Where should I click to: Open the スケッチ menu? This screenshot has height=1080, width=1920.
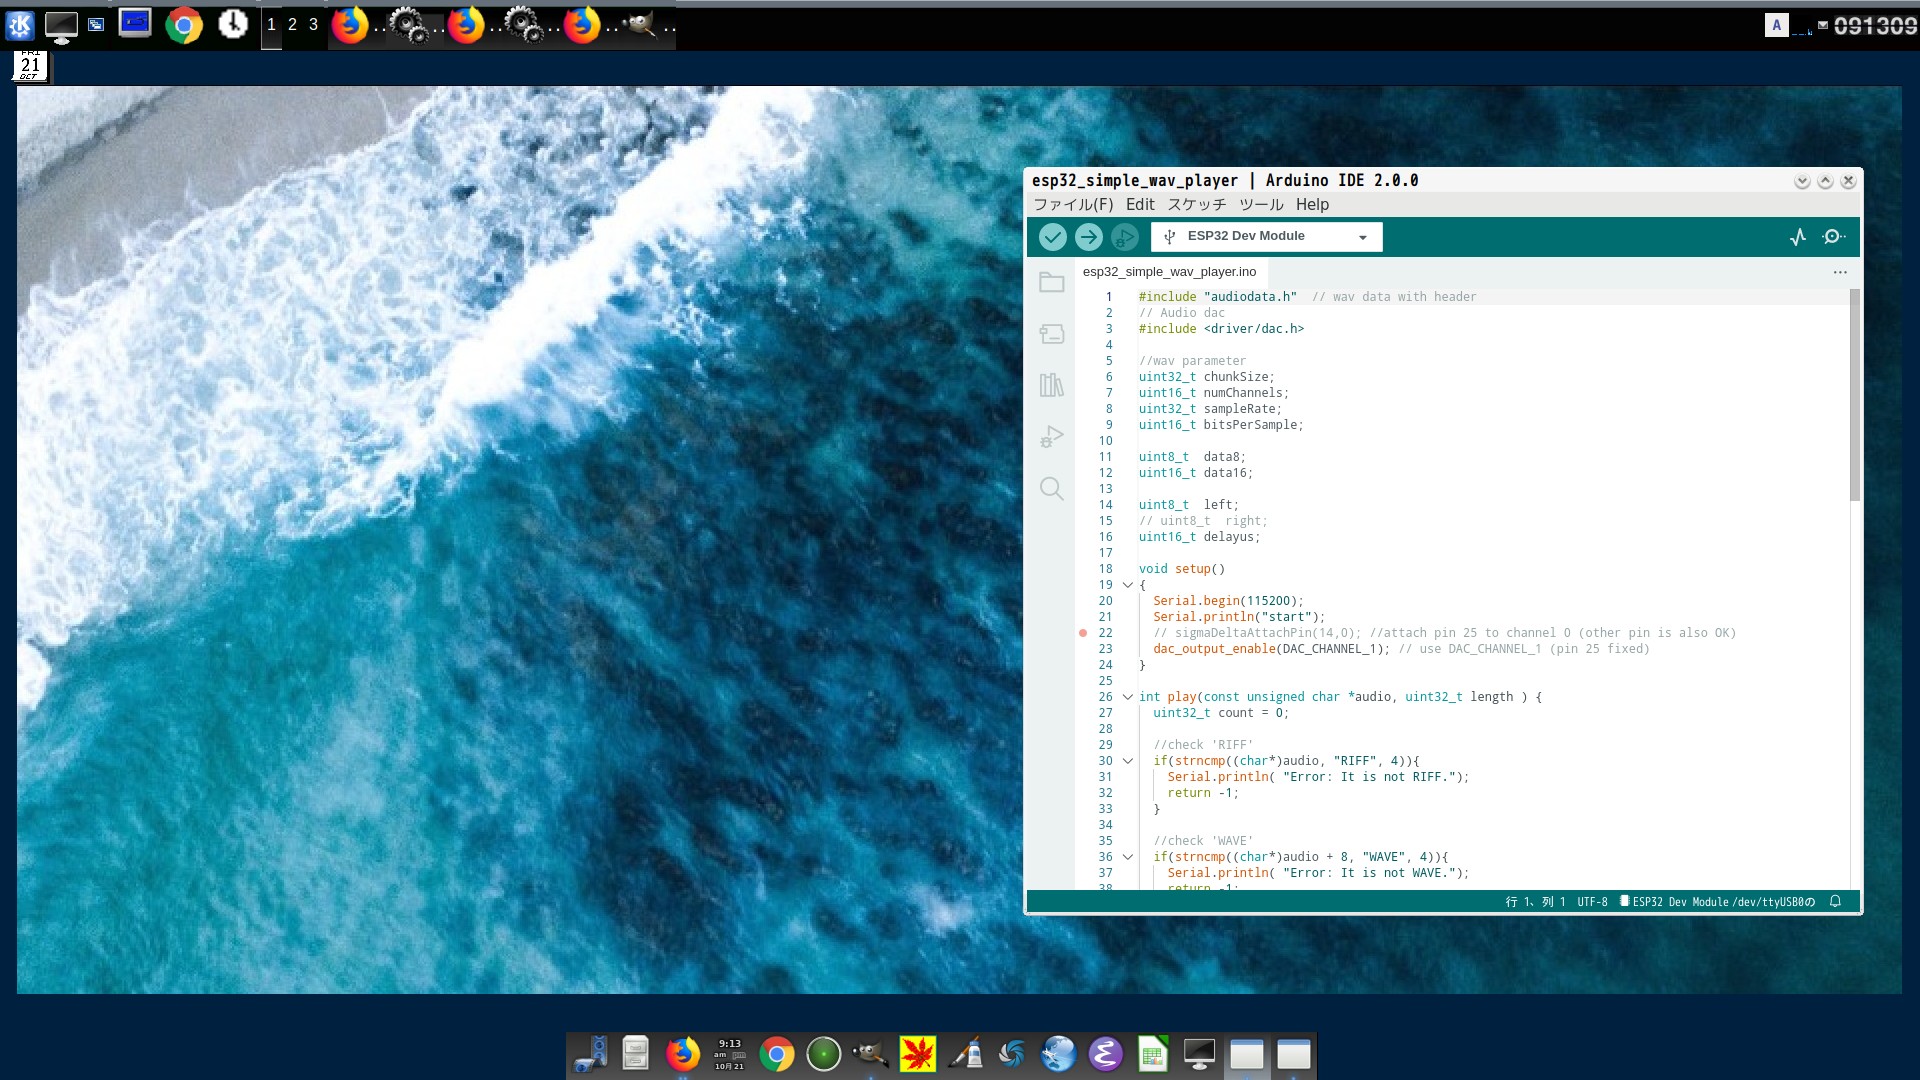pos(1196,204)
